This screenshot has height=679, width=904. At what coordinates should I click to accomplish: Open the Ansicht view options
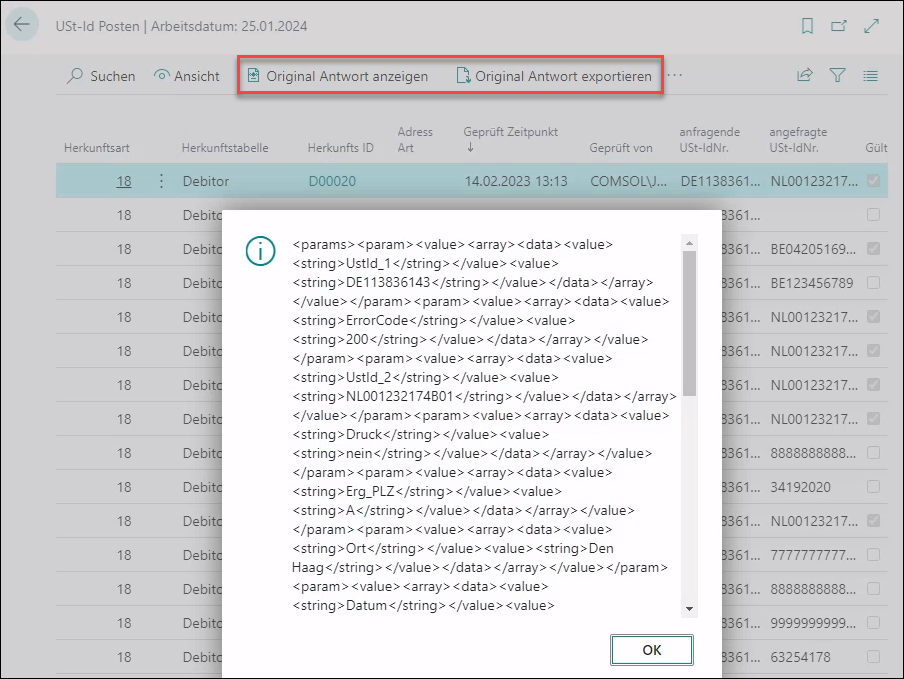pos(187,76)
